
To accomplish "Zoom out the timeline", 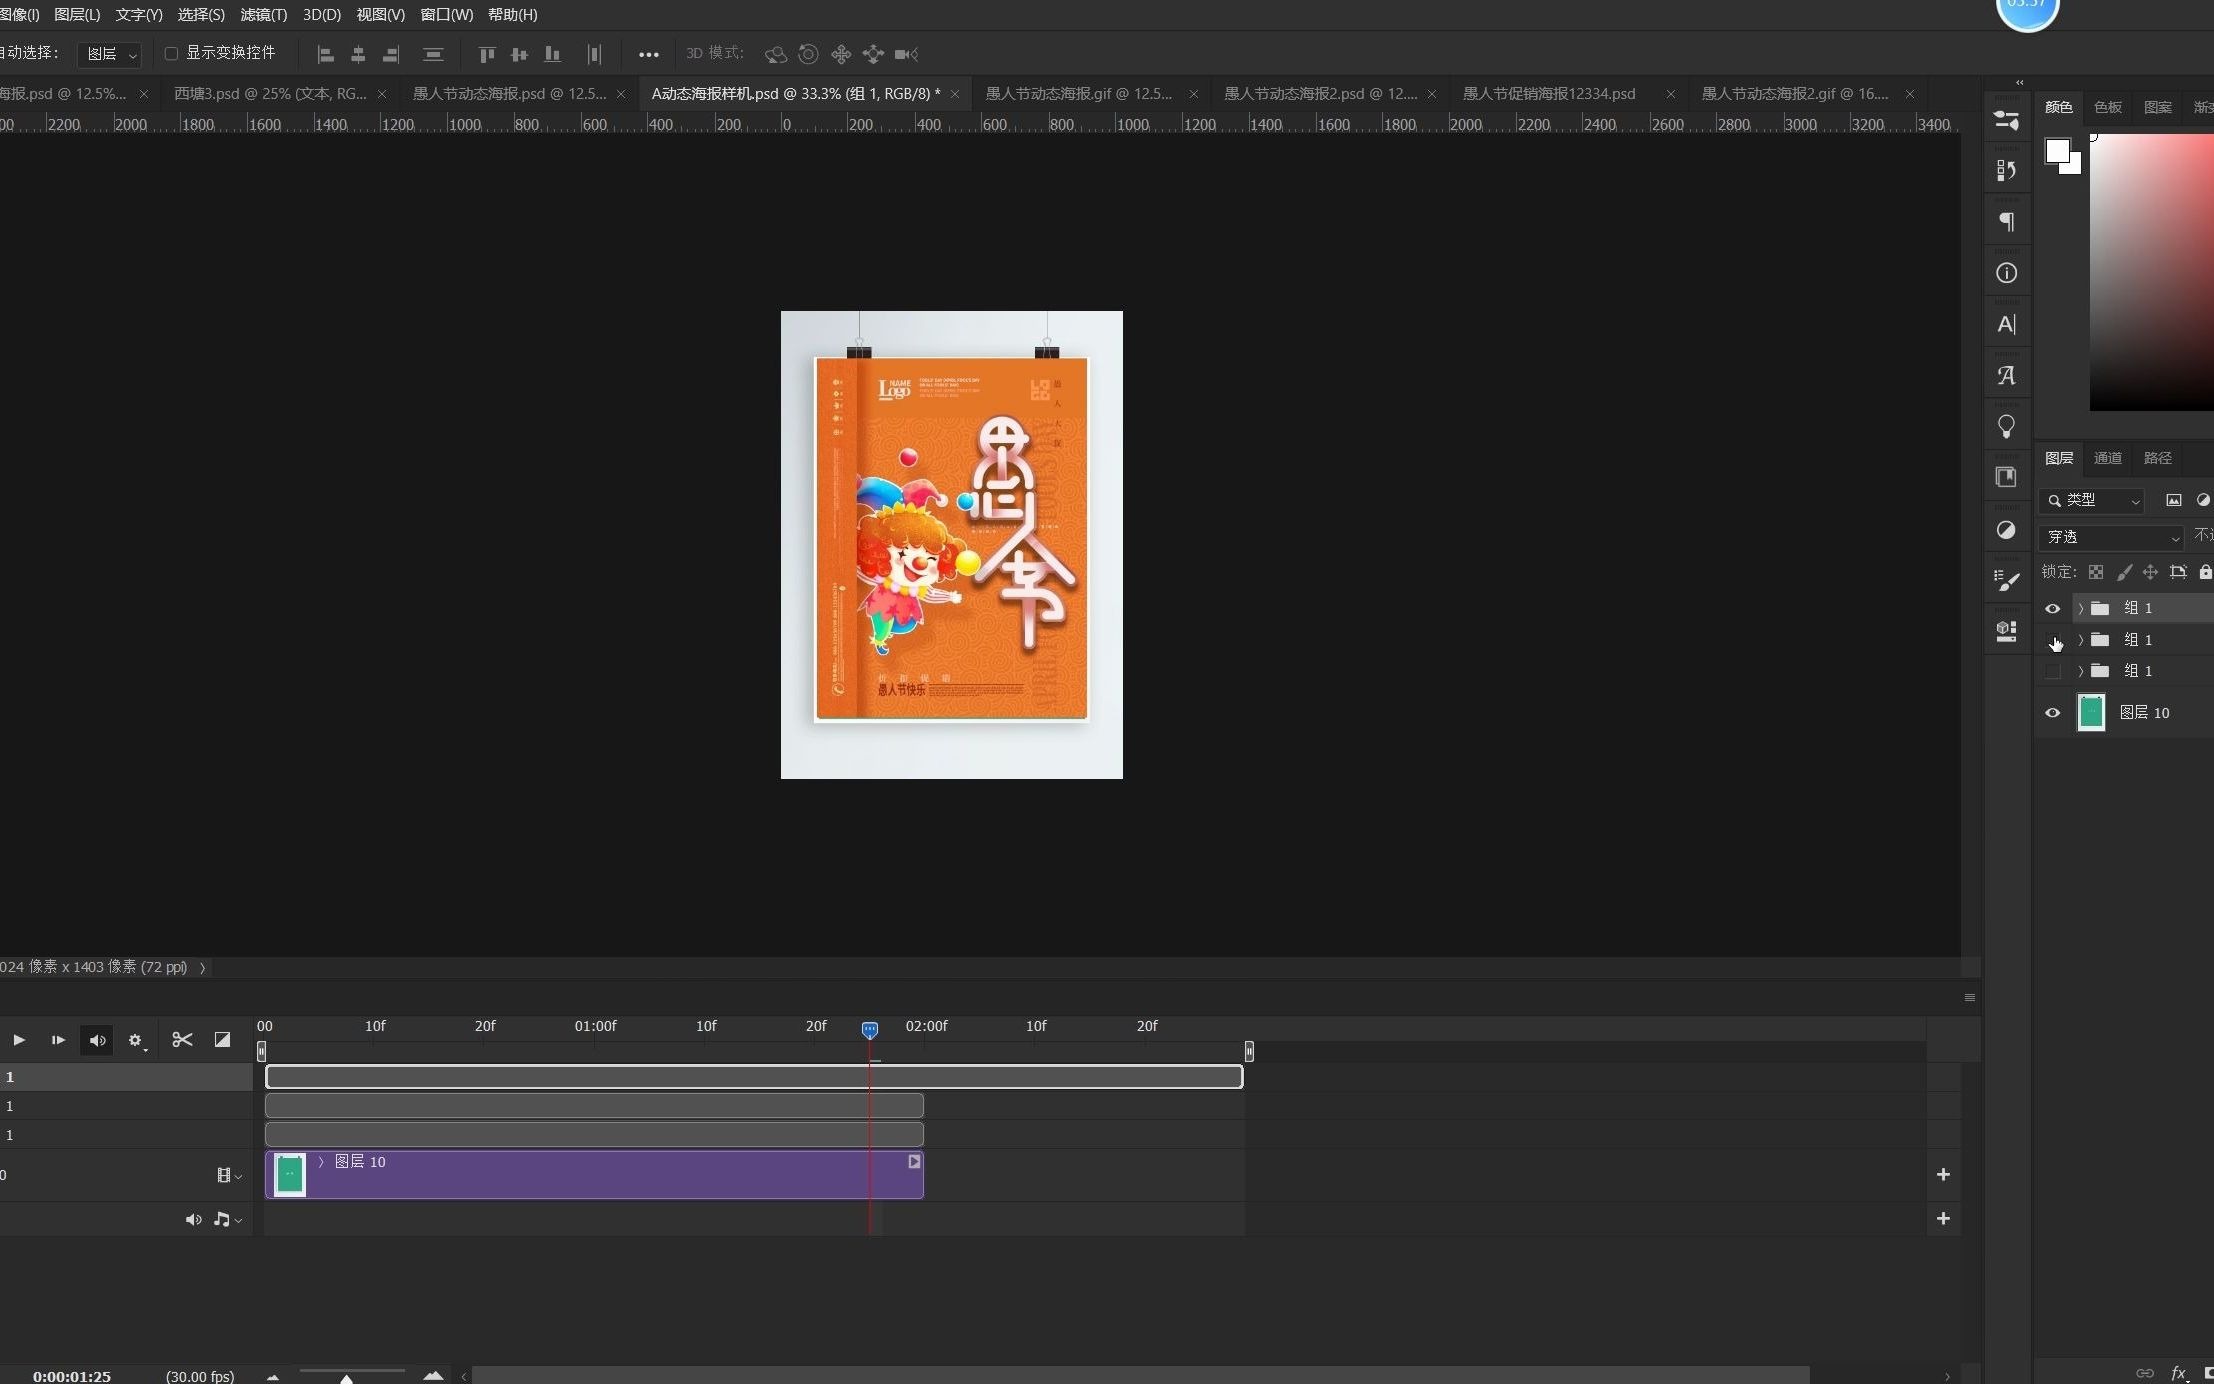I will click(x=272, y=1377).
